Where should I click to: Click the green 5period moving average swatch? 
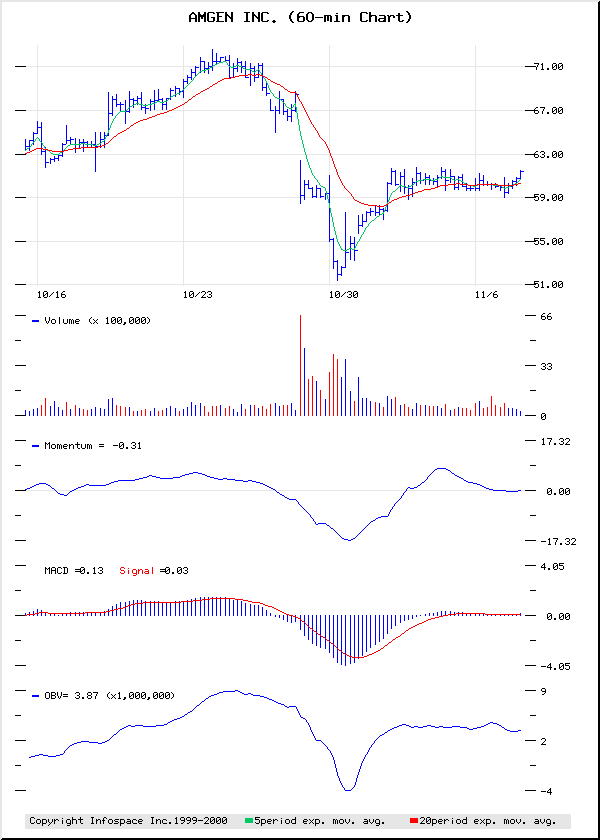tap(249, 821)
